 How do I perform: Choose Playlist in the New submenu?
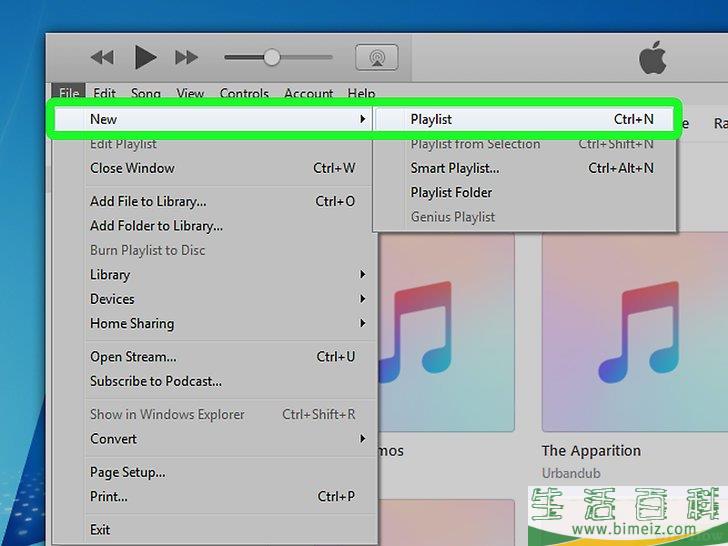point(524,119)
